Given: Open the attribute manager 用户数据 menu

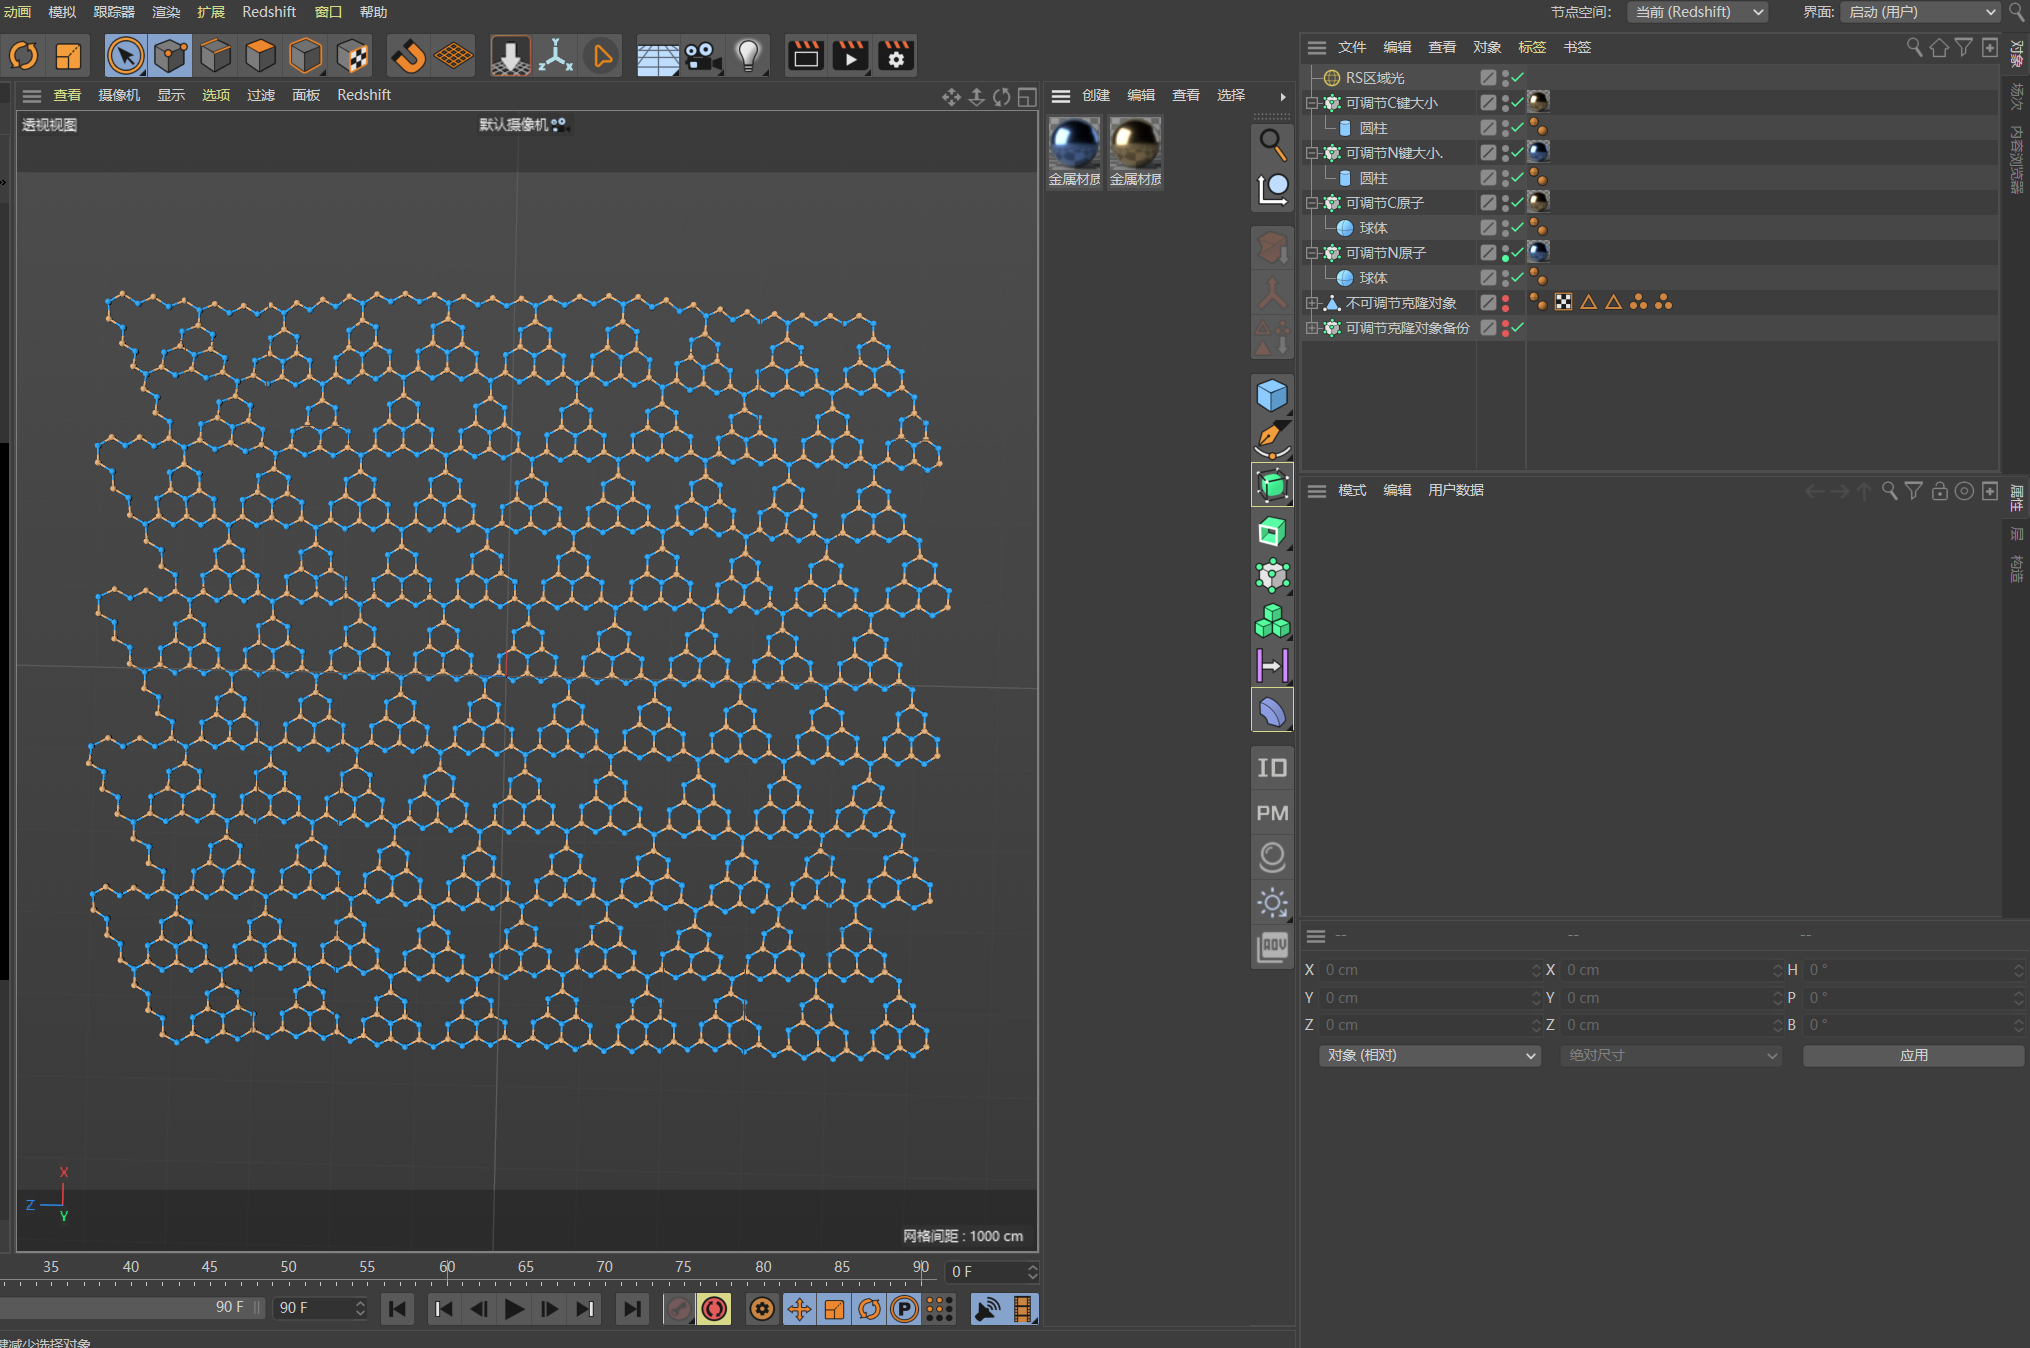Looking at the screenshot, I should (1456, 490).
